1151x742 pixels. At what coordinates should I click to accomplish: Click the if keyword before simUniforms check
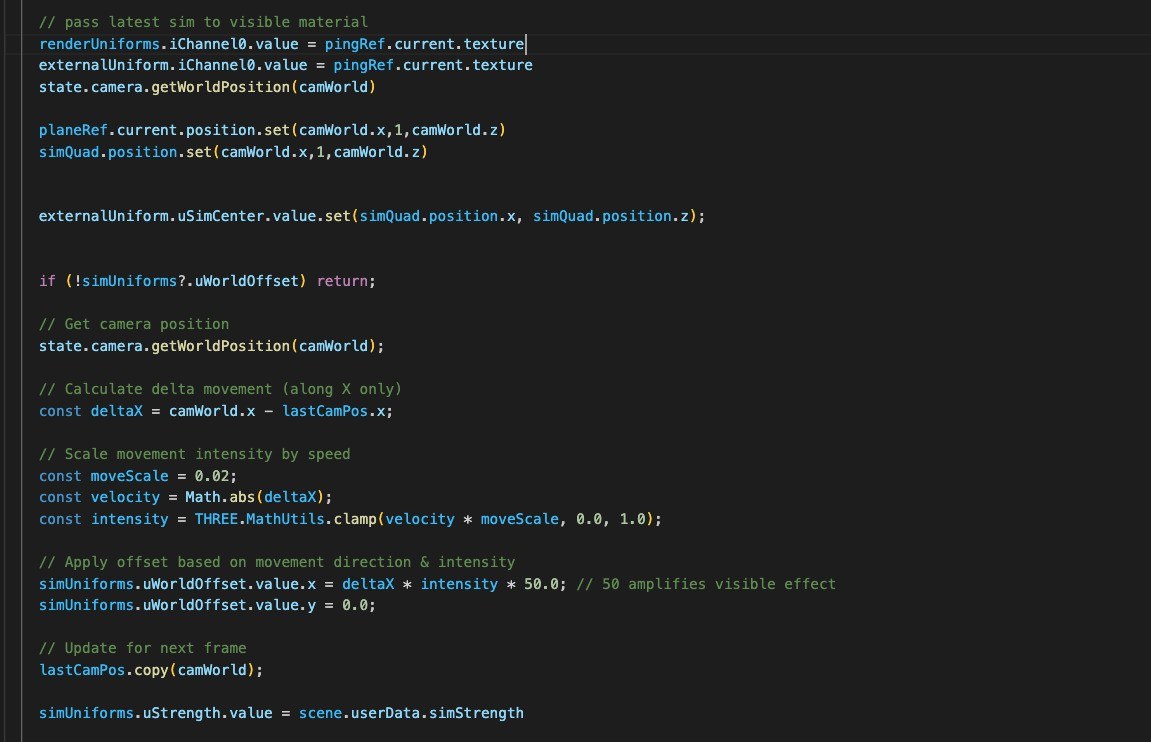[47, 281]
